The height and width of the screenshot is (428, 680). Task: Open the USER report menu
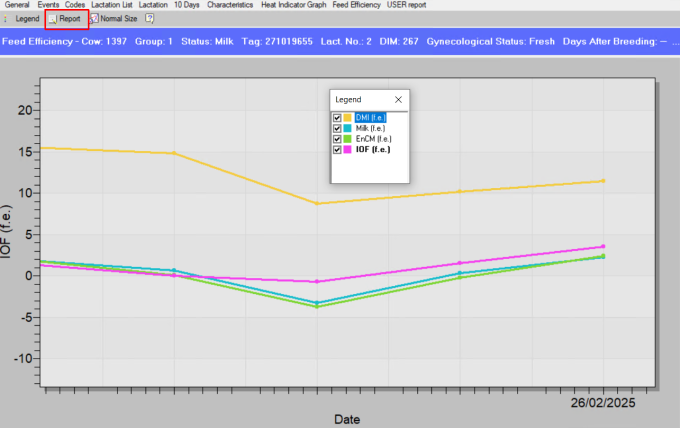click(x=406, y=5)
